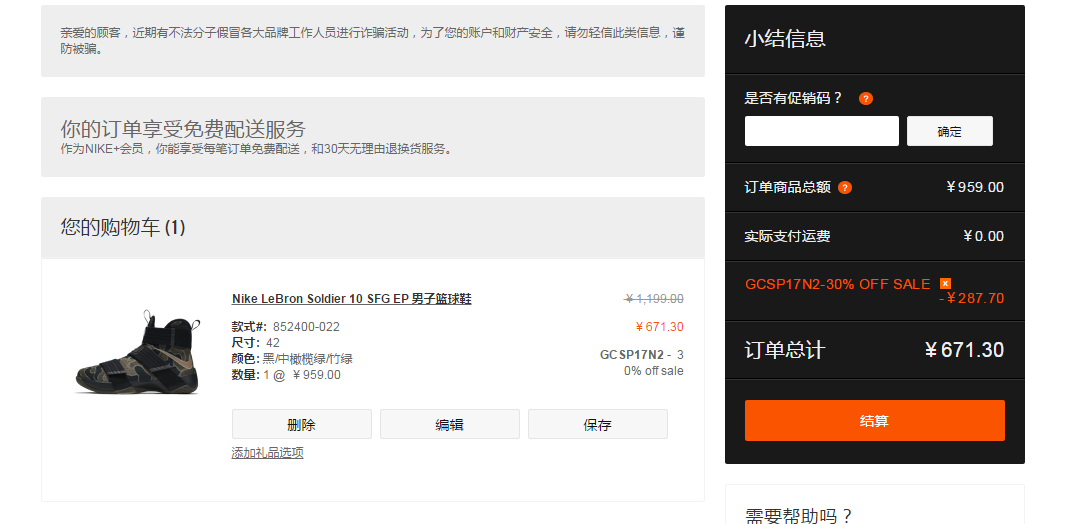Proceed to checkout with 结算 button
Viewport: 1073px width, 524px height.
pos(875,420)
